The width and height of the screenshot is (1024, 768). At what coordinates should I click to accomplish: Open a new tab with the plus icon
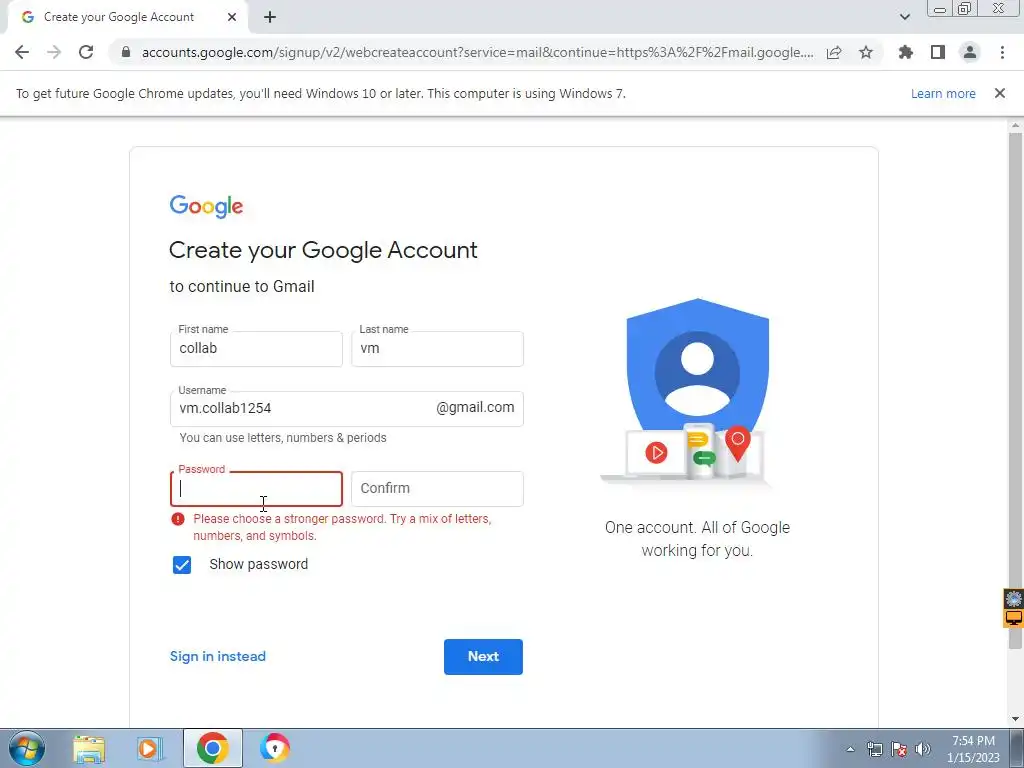pos(270,17)
